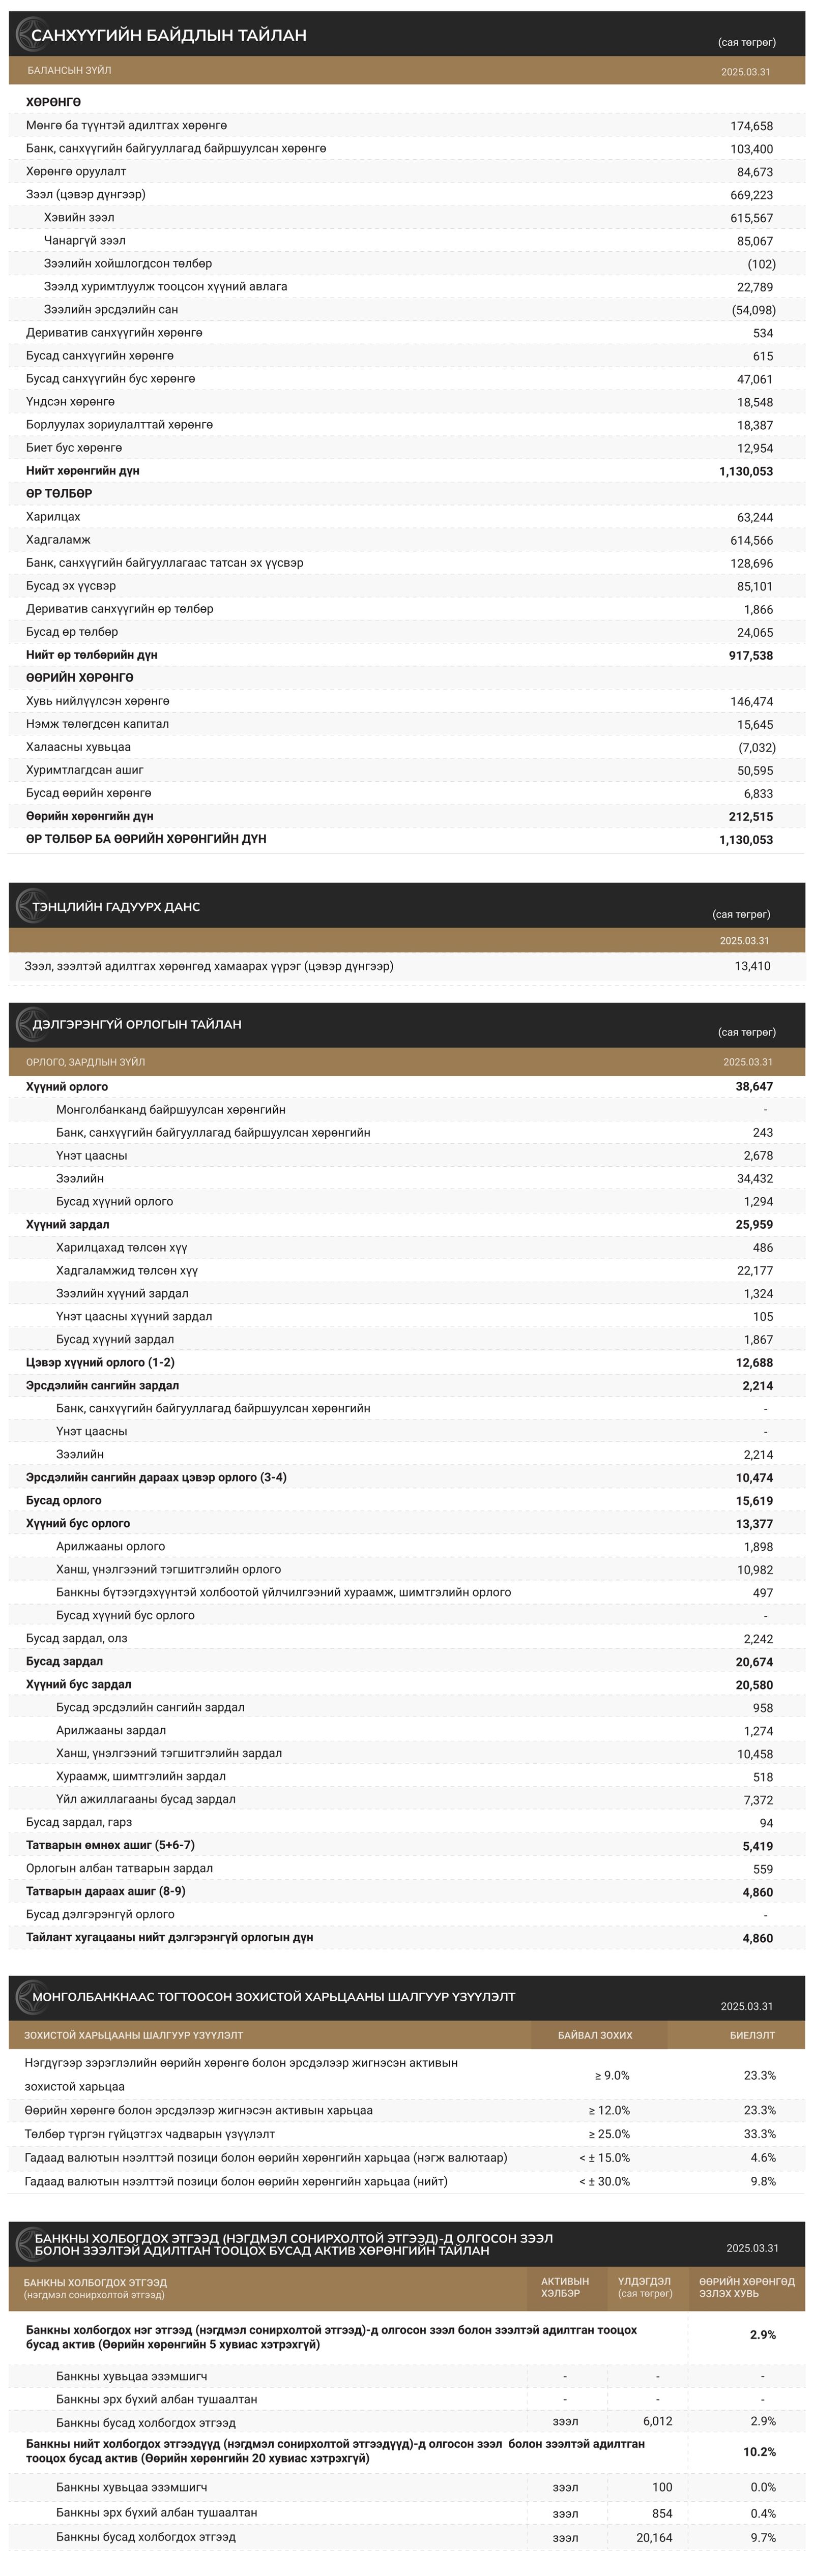
Task: Click the "Нийт өр төлбөрийн дүн" row label
Action: click(x=92, y=655)
